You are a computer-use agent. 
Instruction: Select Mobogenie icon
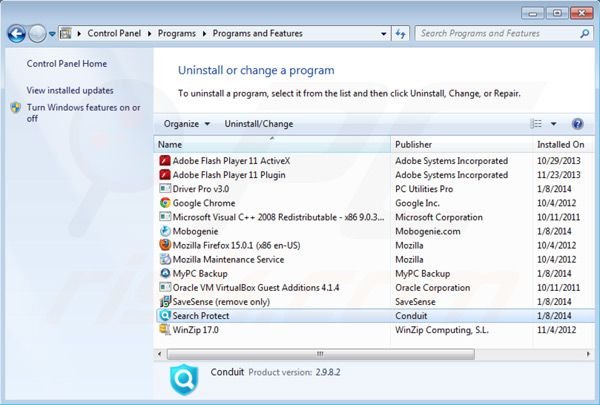click(165, 231)
